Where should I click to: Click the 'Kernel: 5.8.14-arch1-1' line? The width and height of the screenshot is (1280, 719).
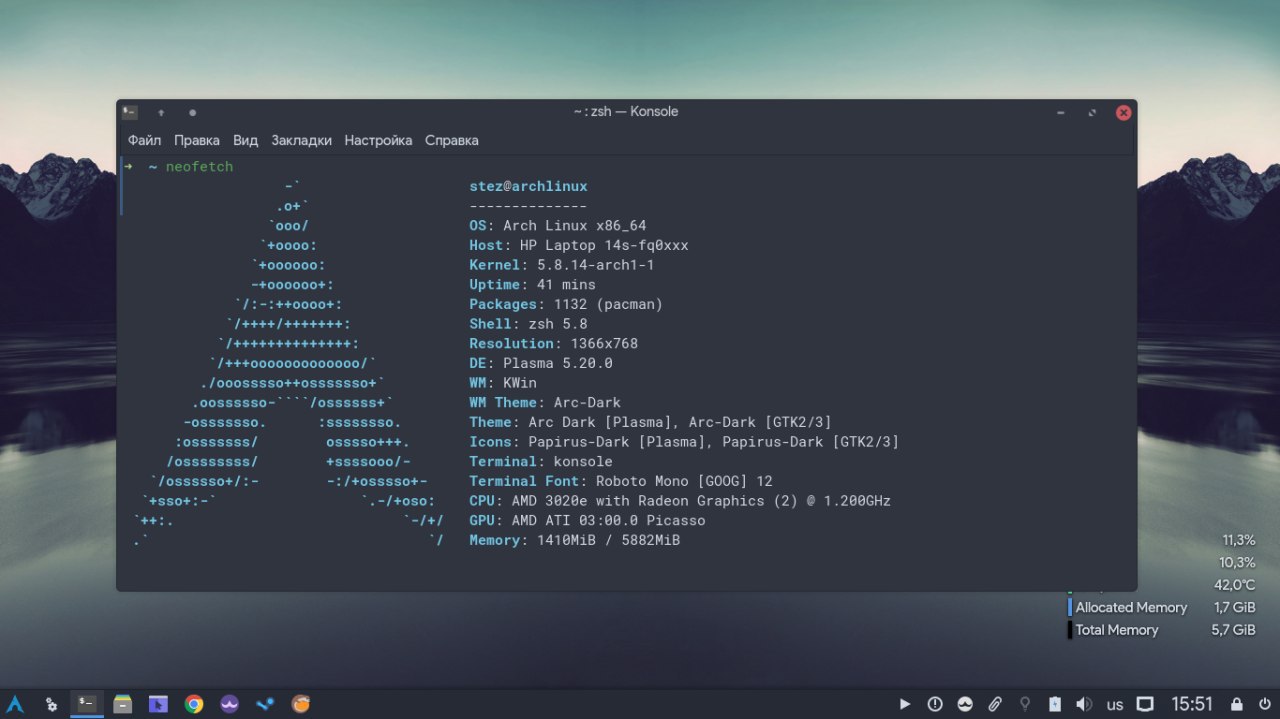(562, 265)
